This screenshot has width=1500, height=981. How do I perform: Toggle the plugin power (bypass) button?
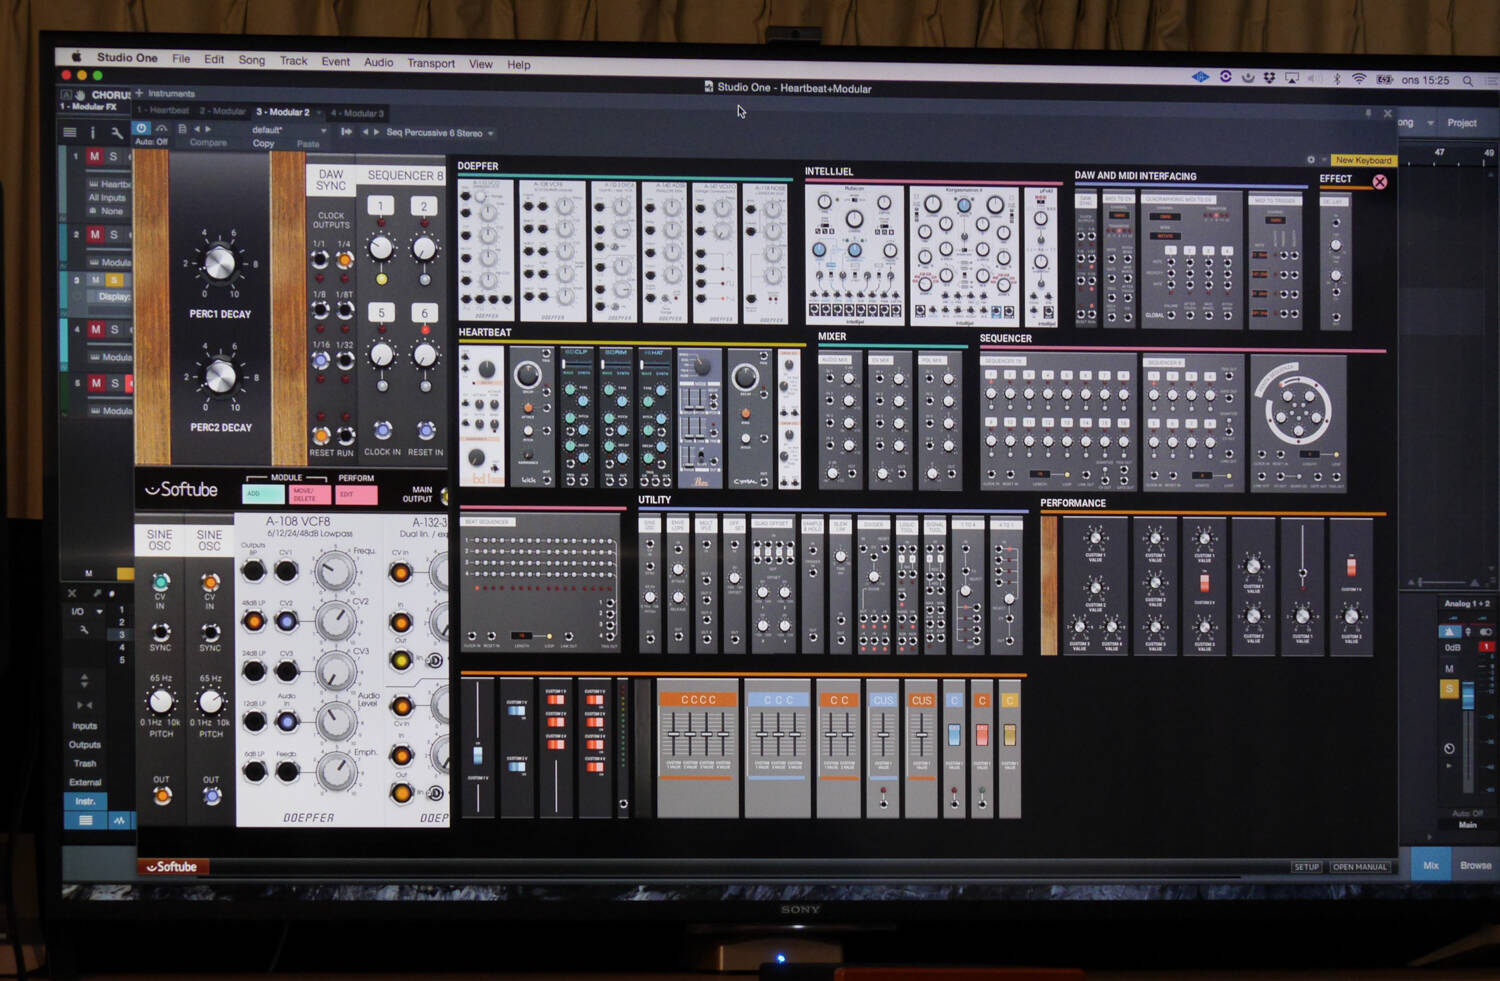click(x=142, y=128)
